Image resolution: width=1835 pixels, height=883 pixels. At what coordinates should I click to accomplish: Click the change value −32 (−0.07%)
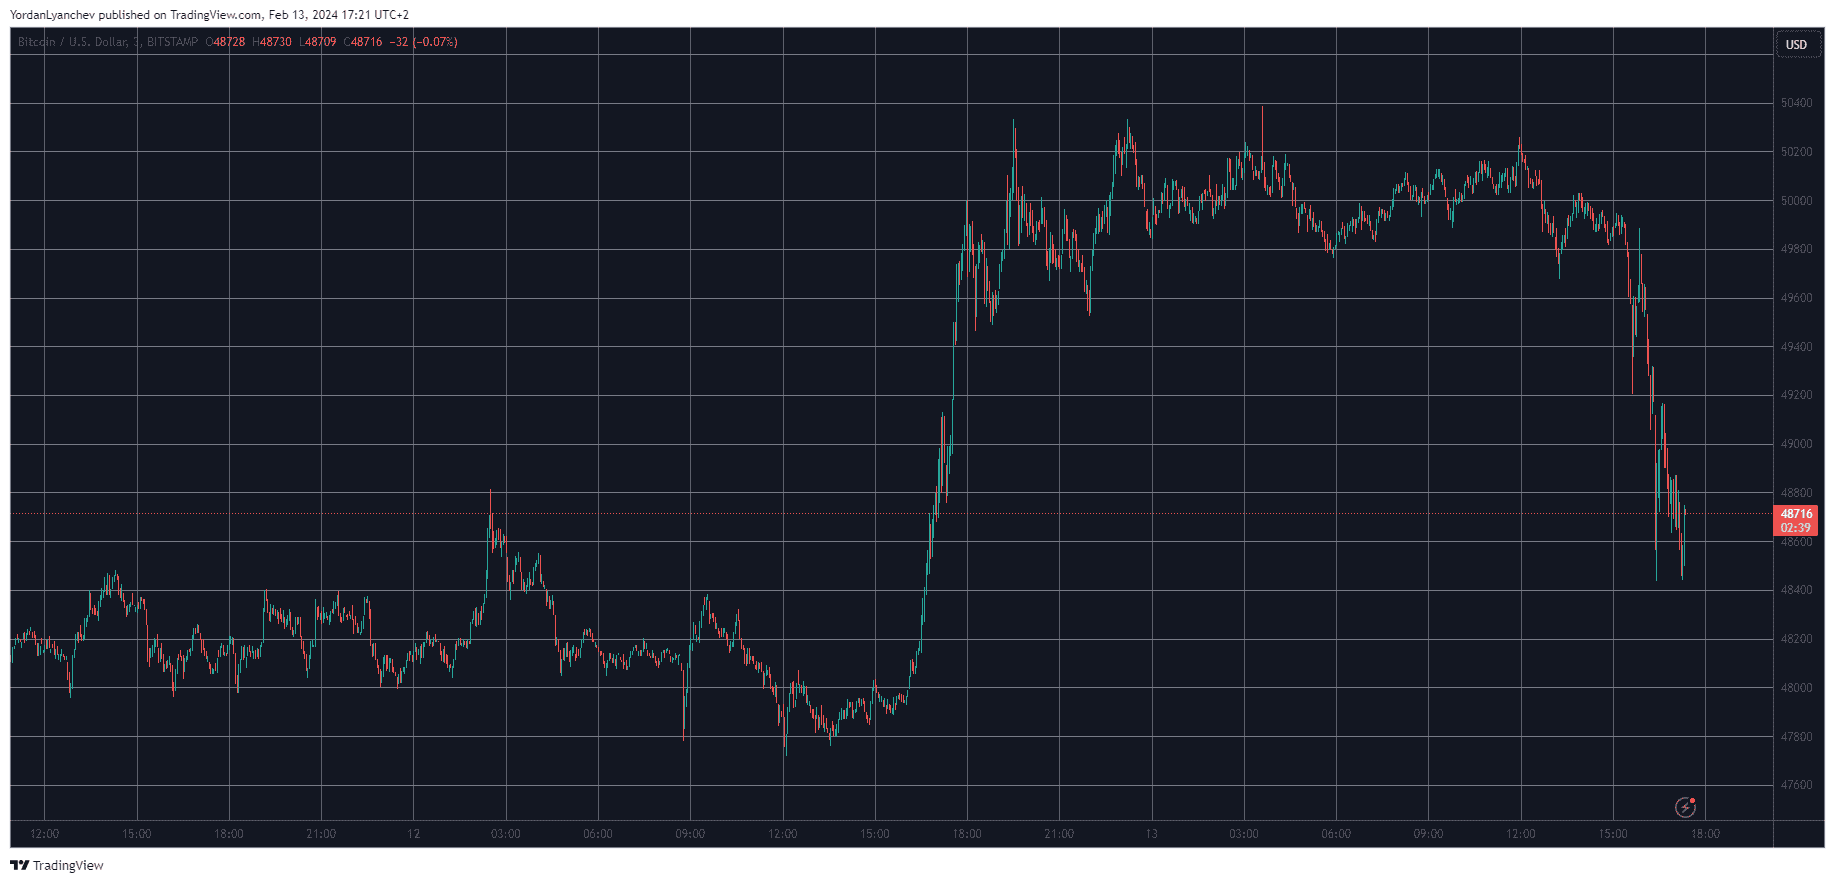click(x=423, y=42)
